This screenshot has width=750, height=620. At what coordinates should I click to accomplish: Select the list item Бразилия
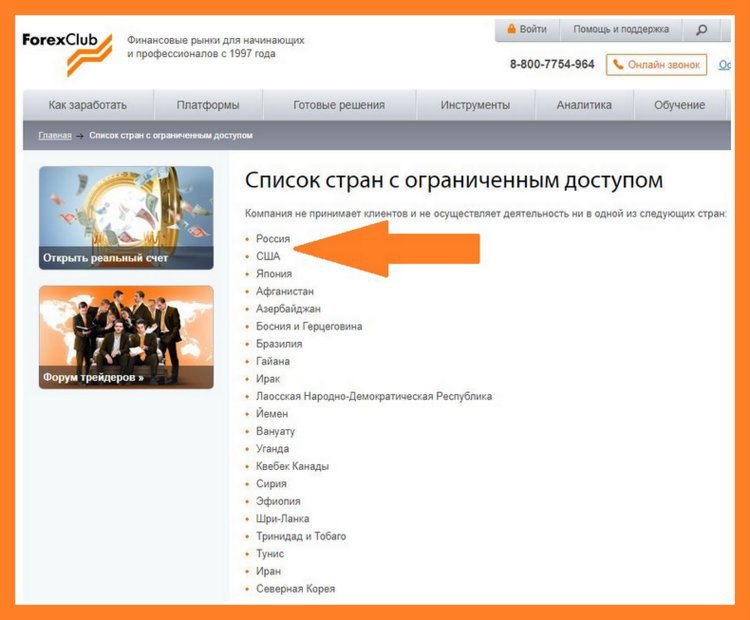[279, 344]
